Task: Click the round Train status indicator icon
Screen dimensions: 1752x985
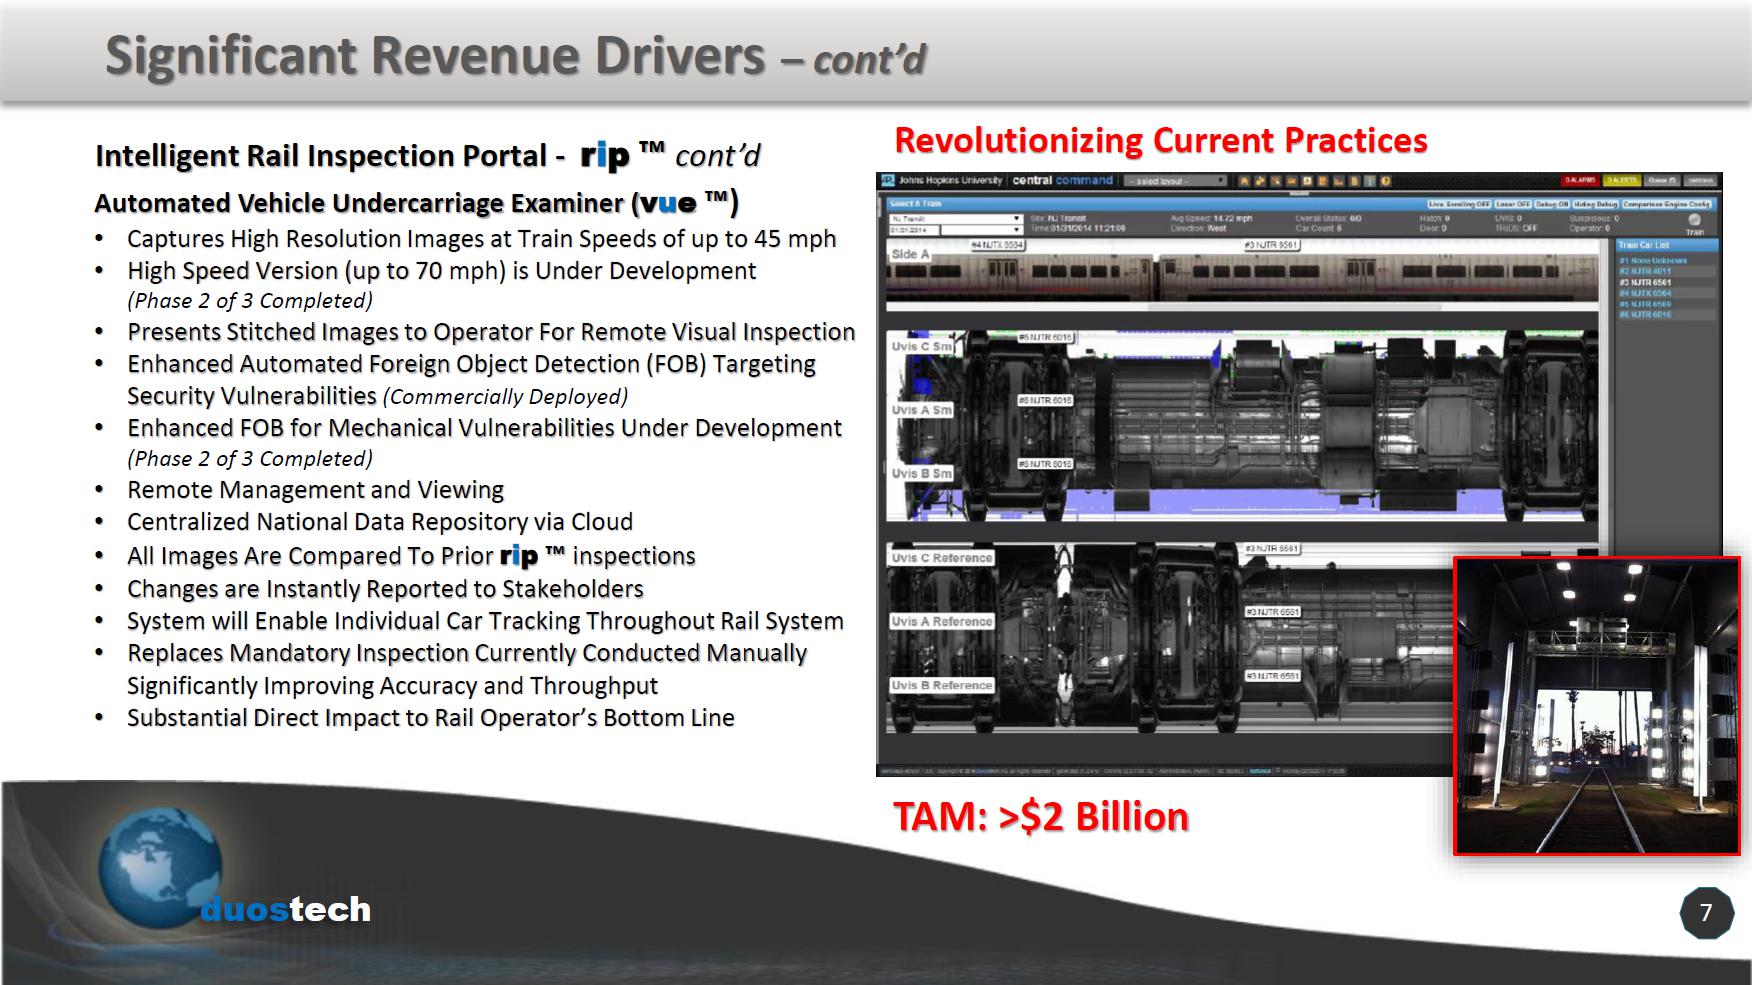Action: [x=1694, y=220]
